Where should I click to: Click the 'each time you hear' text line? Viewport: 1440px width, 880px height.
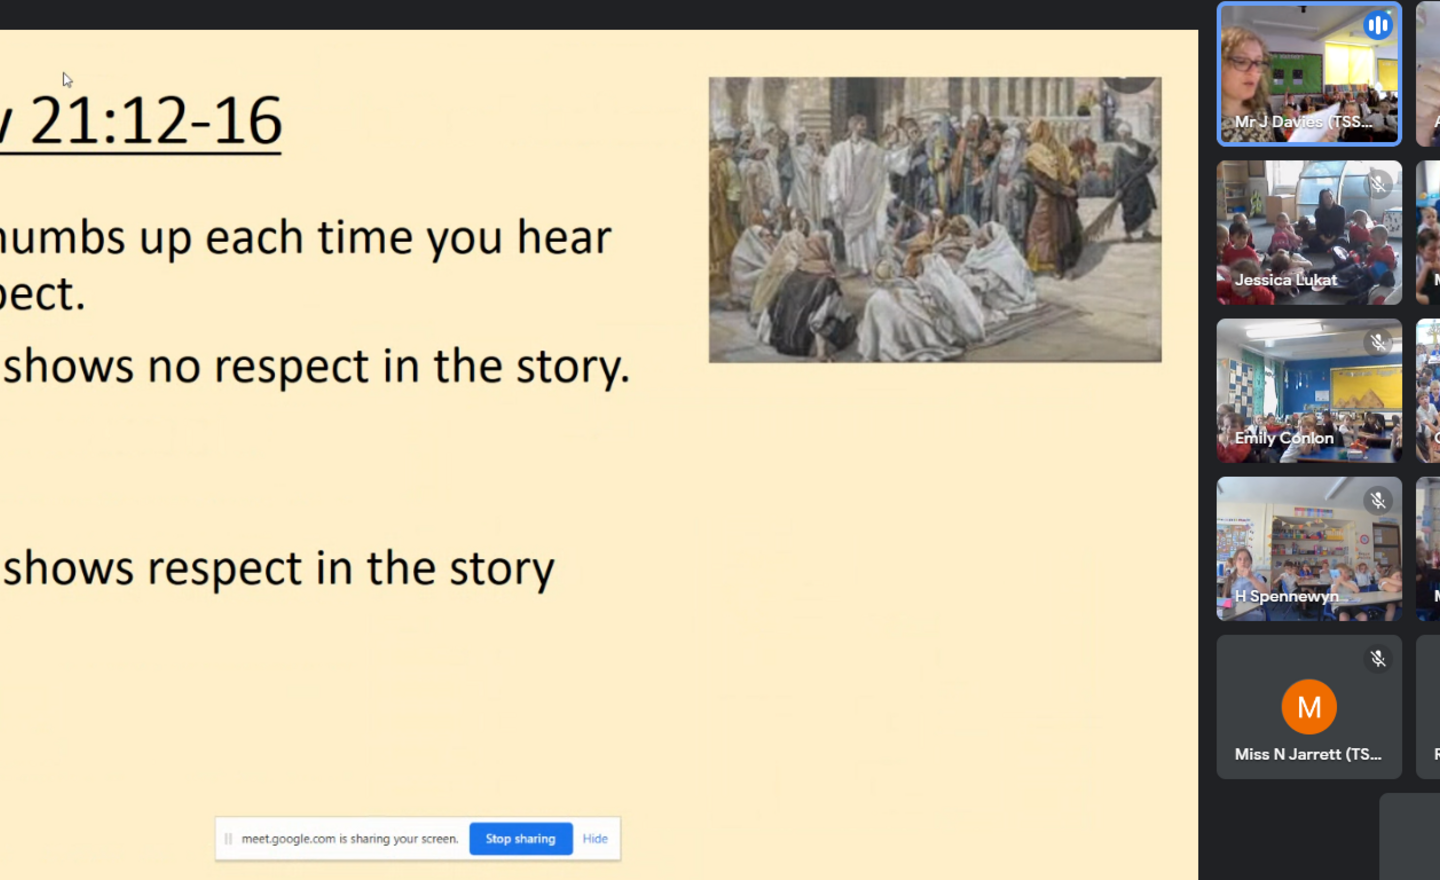coord(305,238)
